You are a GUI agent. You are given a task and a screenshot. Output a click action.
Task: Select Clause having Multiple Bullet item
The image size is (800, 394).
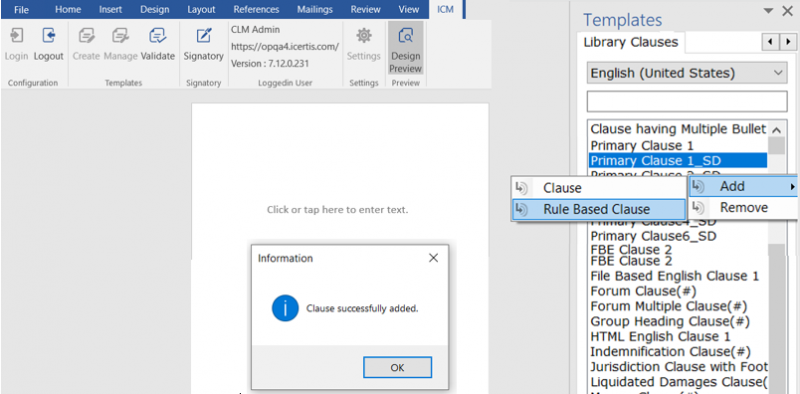pyautogui.click(x=678, y=129)
